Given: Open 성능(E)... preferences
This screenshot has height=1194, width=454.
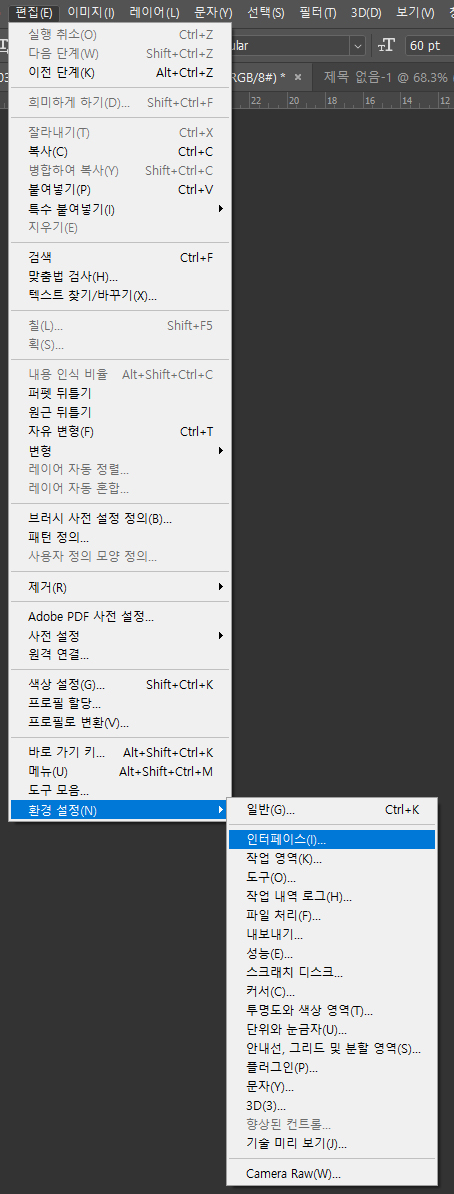Looking at the screenshot, I should 331,953.
